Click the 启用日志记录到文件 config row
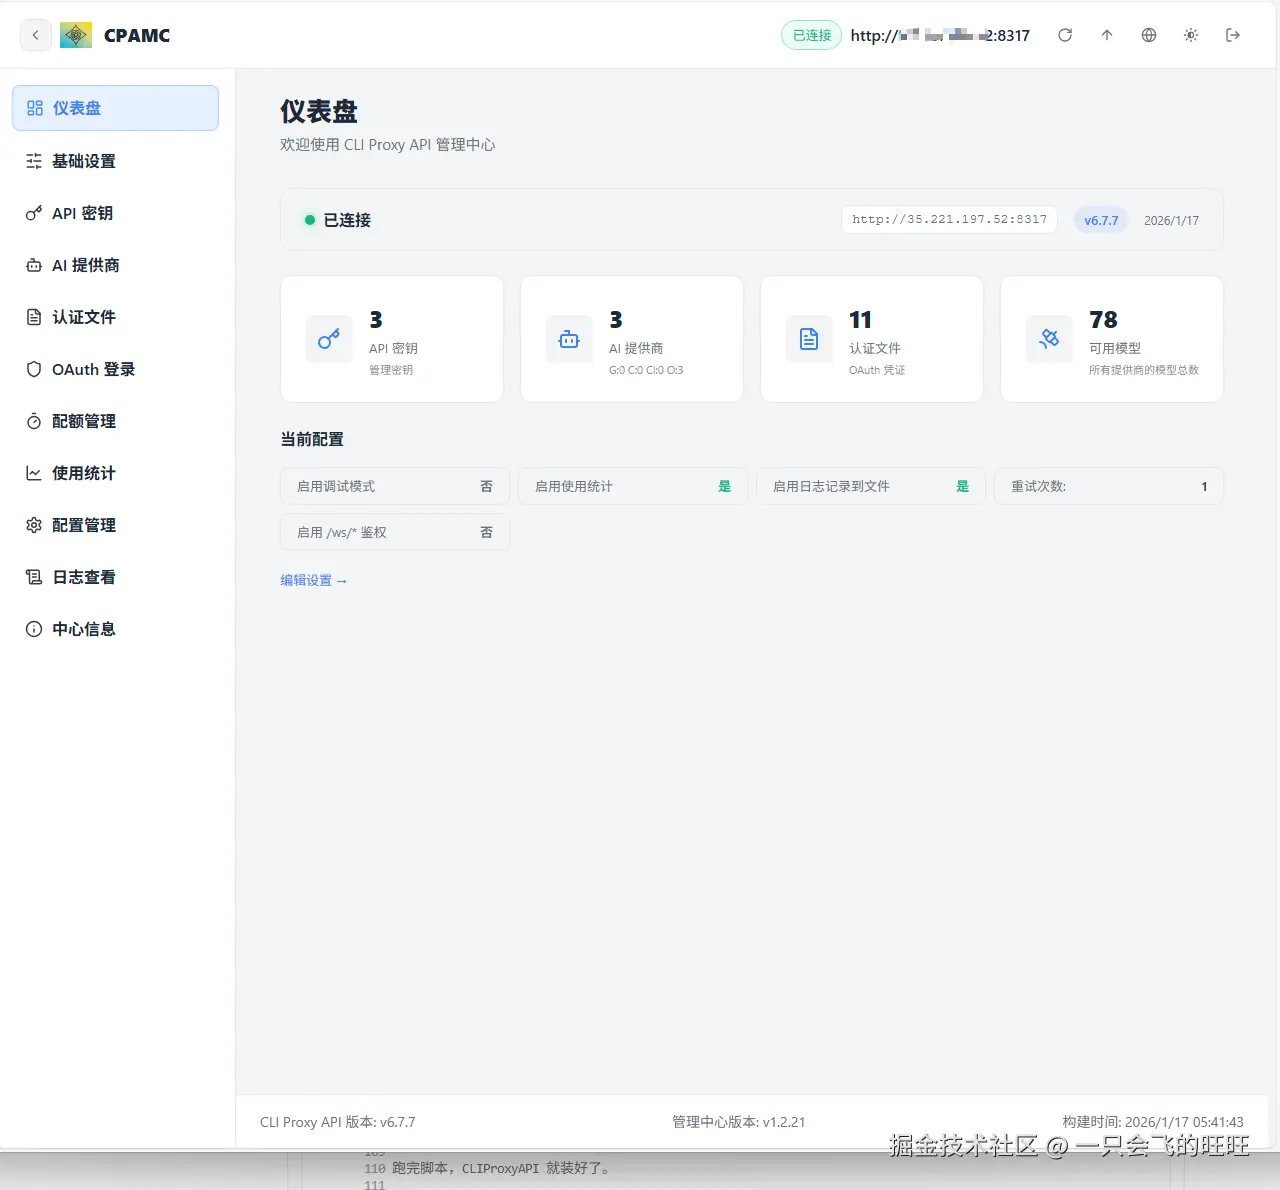Viewport: 1280px width, 1190px height. click(x=871, y=486)
